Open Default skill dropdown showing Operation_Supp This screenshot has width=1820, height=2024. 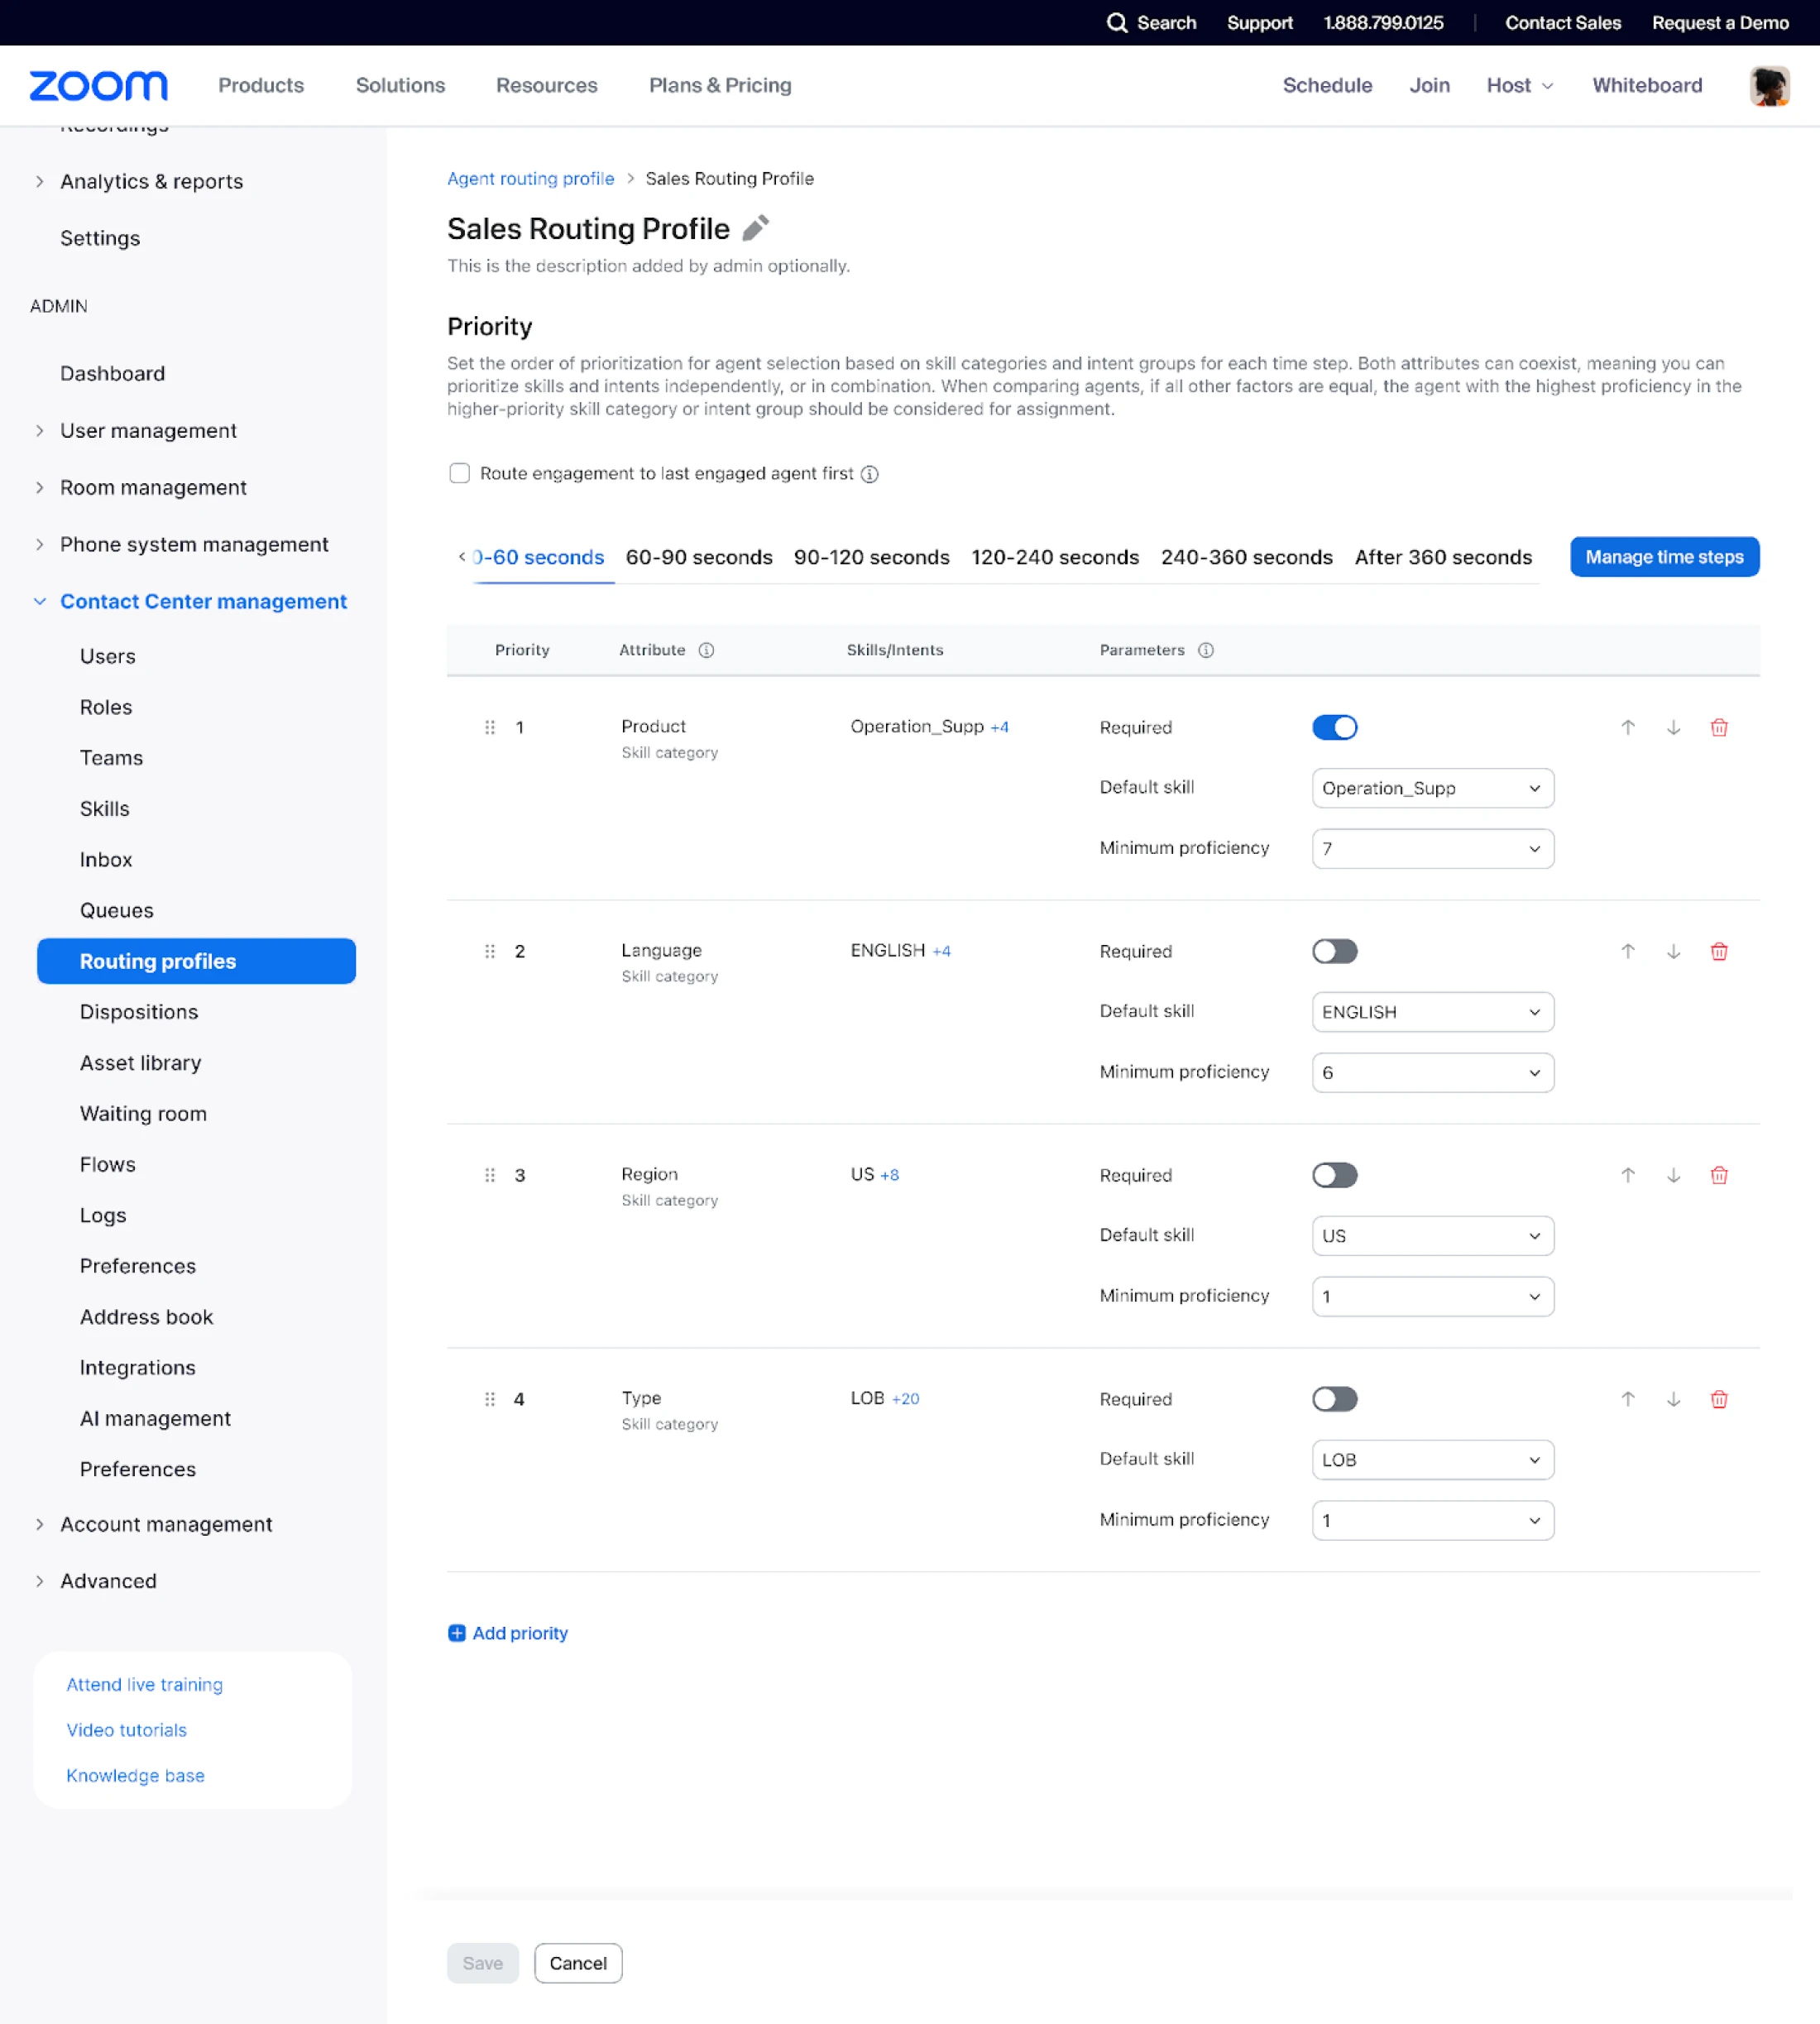1432,788
